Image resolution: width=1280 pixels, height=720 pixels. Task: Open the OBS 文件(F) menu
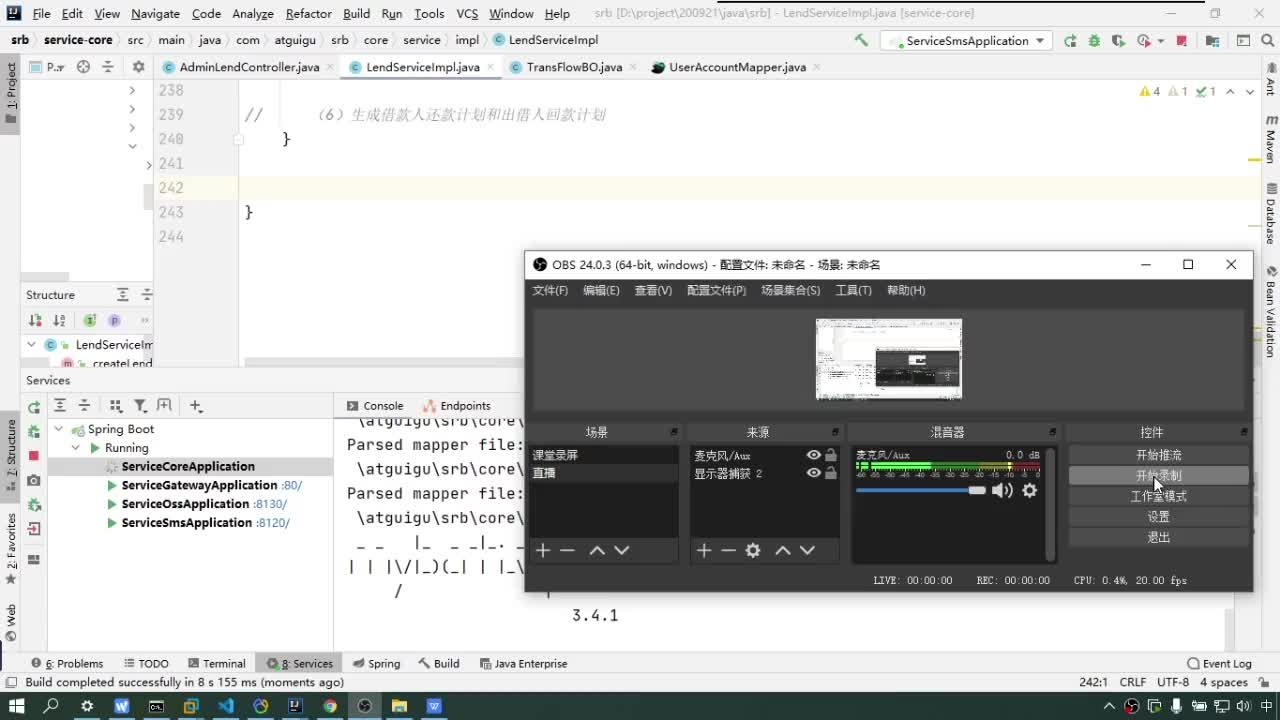[x=550, y=290]
